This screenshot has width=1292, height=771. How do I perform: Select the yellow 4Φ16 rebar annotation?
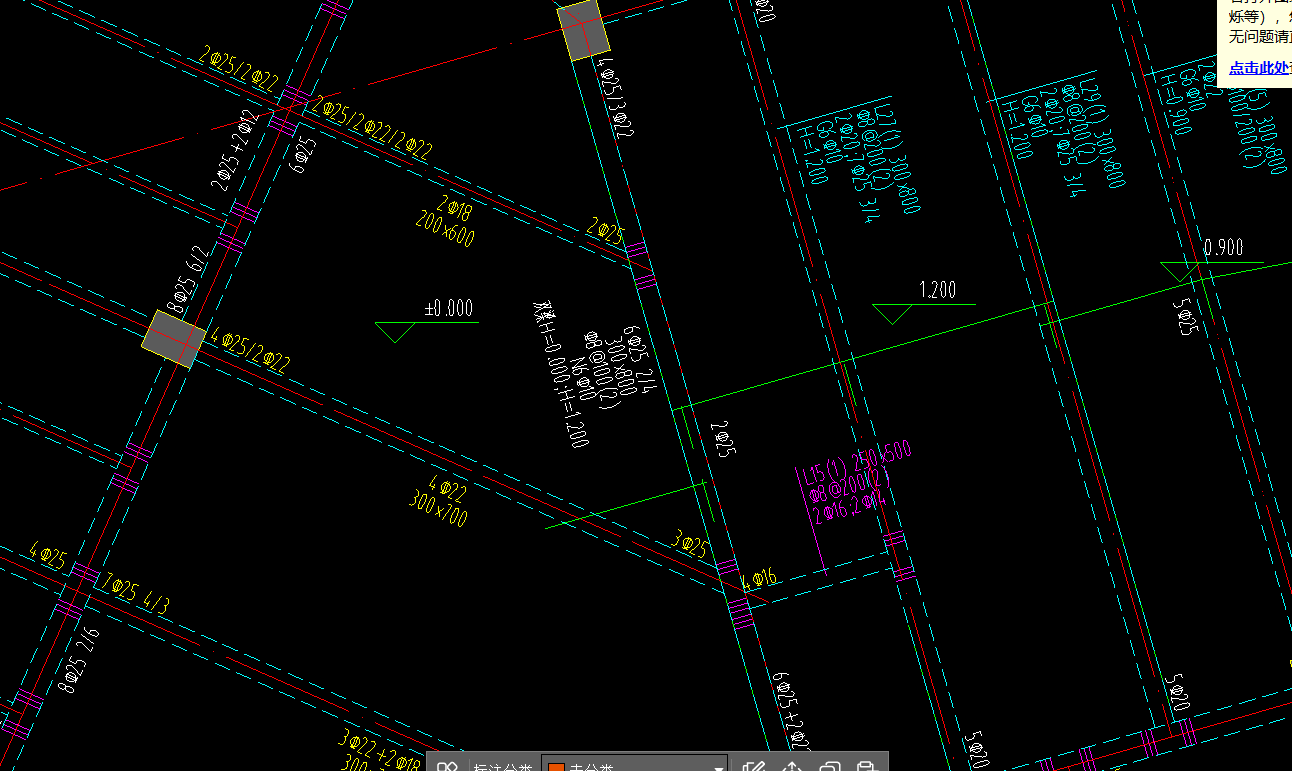(x=759, y=577)
